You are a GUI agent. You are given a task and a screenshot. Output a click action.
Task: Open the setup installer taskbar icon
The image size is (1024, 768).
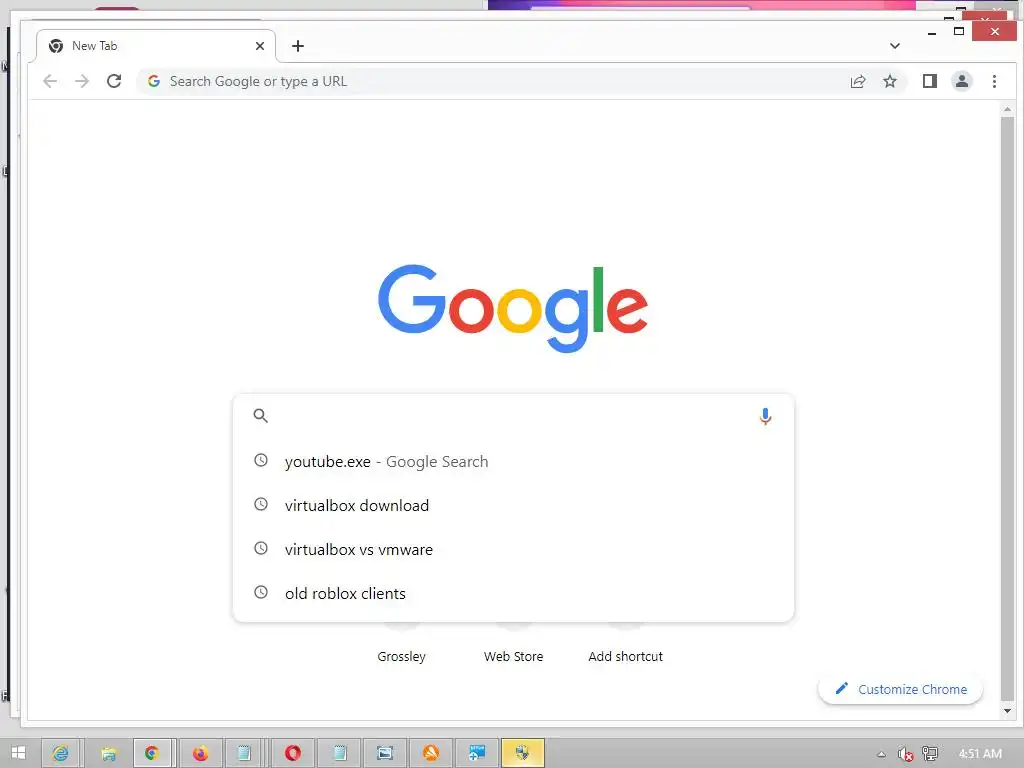[x=477, y=754]
